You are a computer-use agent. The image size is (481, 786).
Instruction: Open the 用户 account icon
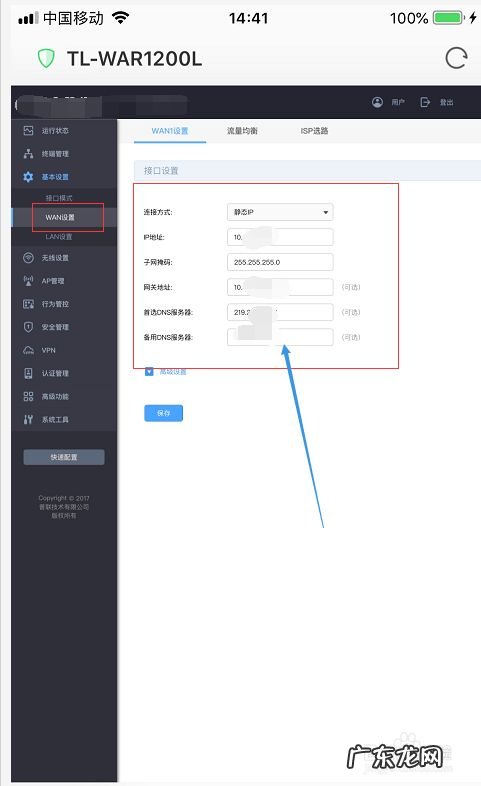coord(377,102)
